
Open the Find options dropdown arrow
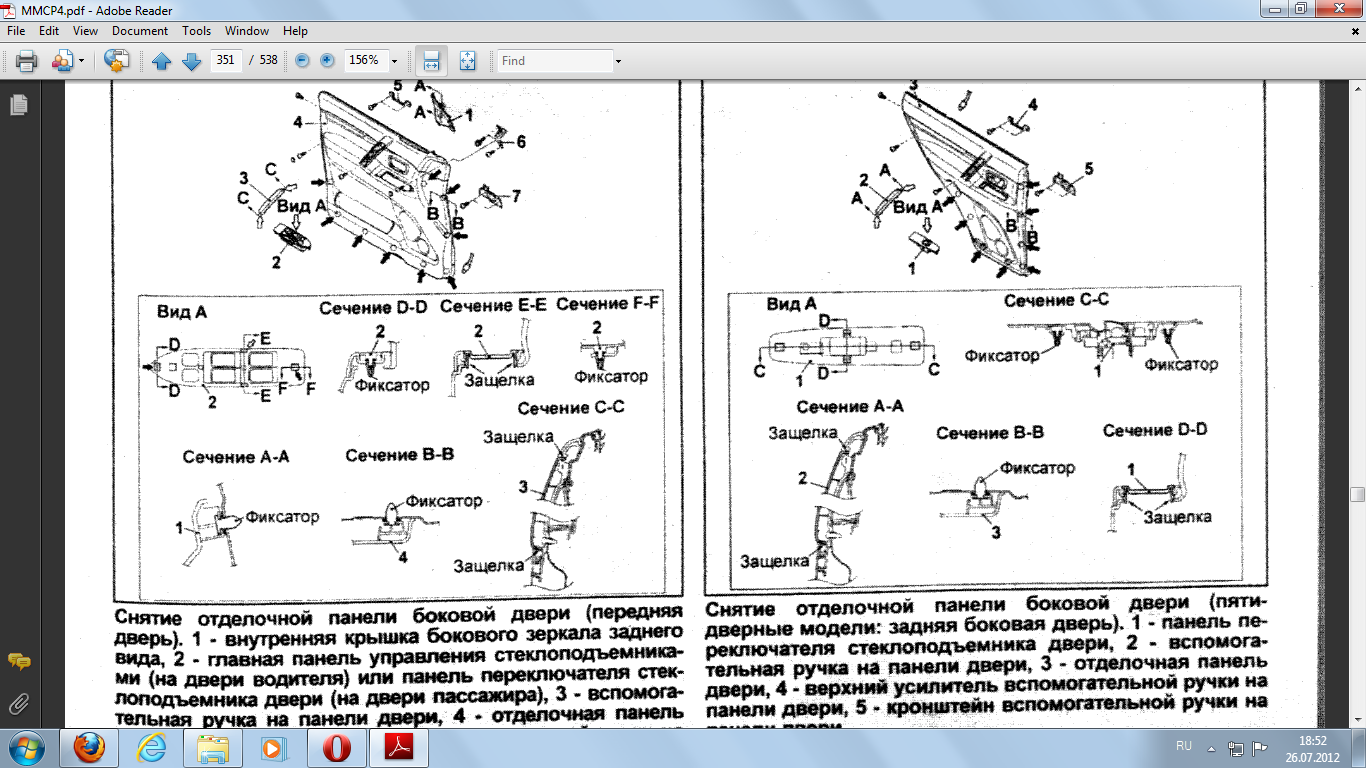pos(618,61)
